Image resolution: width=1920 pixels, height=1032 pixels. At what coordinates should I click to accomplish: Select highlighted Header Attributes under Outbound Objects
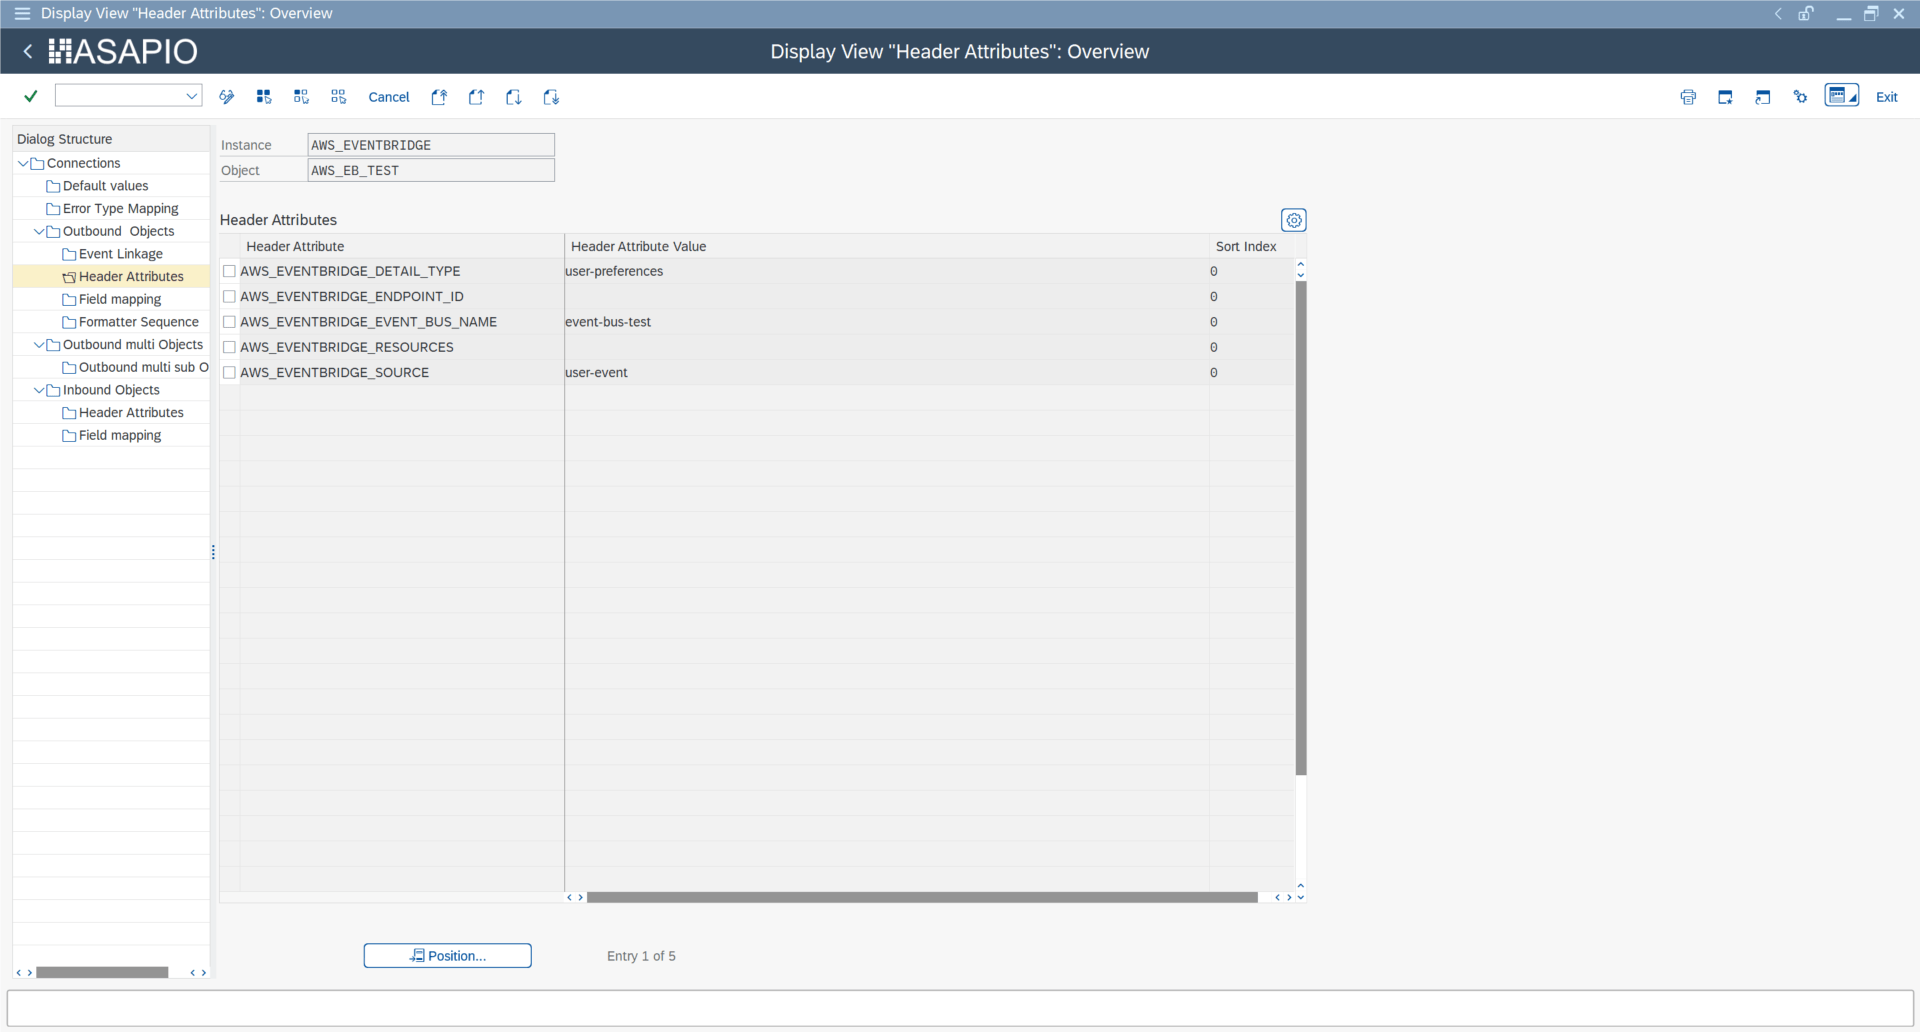coord(131,276)
